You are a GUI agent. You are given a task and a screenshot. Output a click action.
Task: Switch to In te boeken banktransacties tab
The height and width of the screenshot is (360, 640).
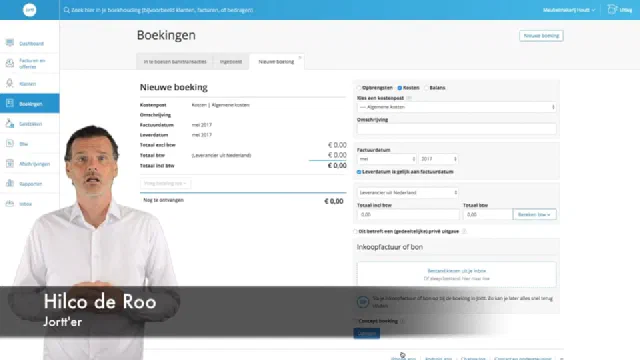click(175, 62)
